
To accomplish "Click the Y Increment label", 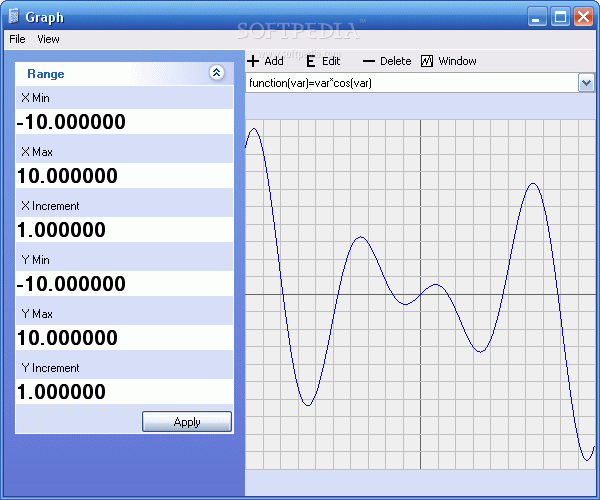I will point(51,368).
